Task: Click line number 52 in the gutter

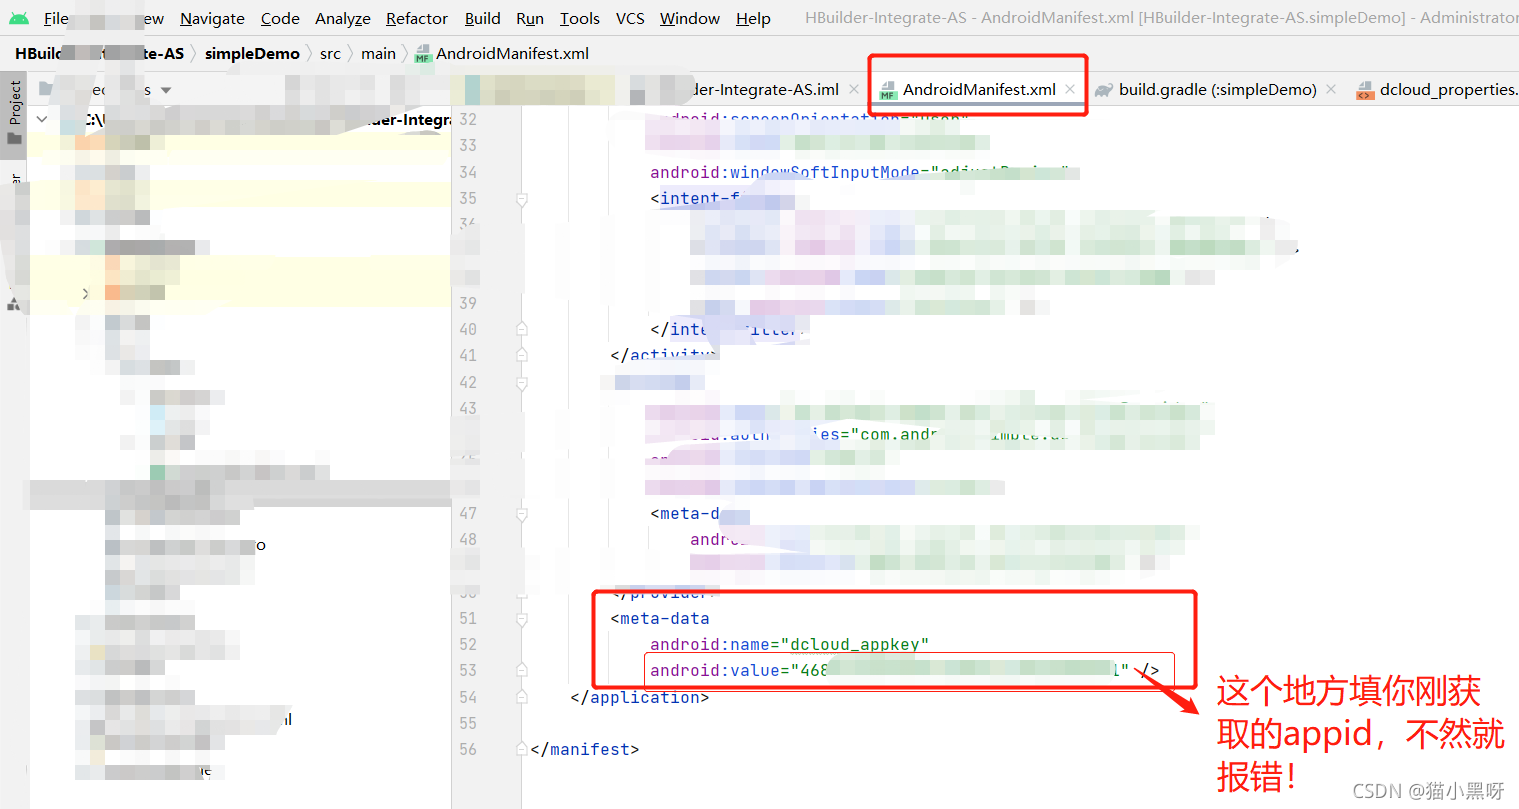Action: point(468,644)
